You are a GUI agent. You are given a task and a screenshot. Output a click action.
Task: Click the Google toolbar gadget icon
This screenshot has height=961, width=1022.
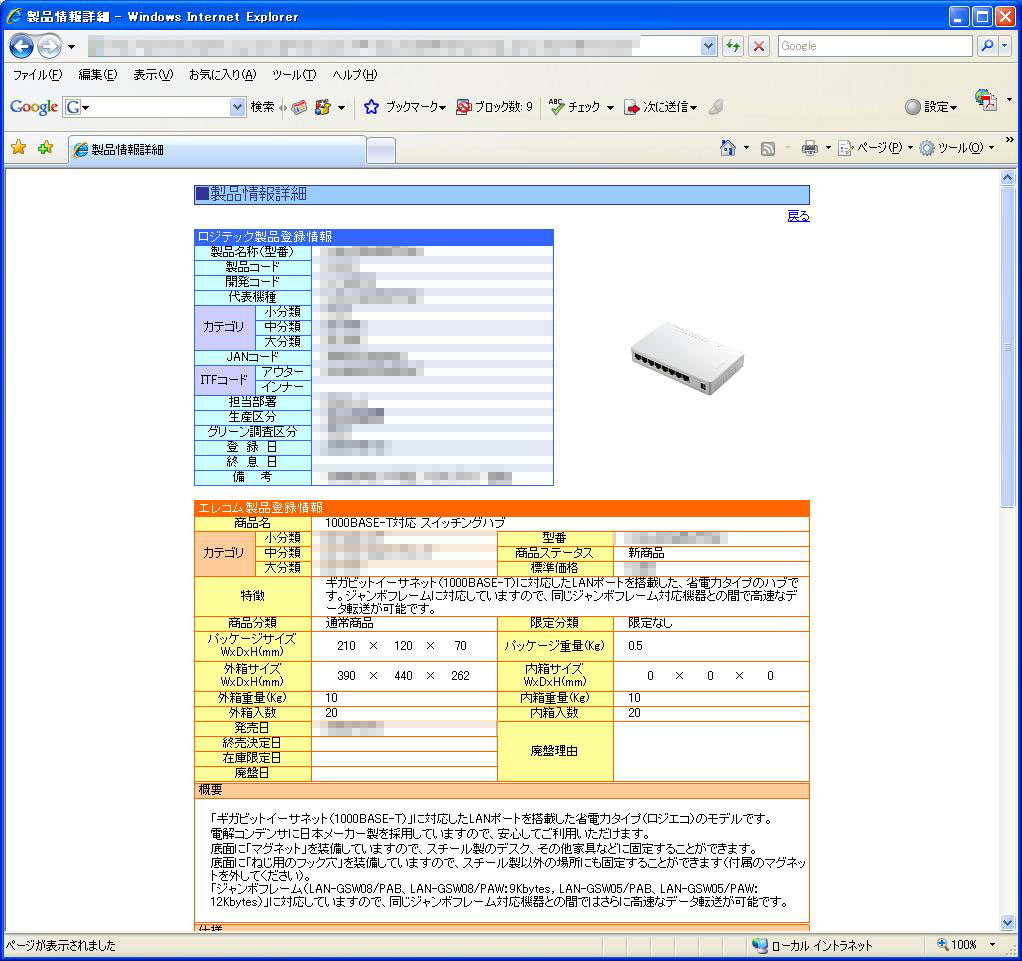tap(322, 107)
